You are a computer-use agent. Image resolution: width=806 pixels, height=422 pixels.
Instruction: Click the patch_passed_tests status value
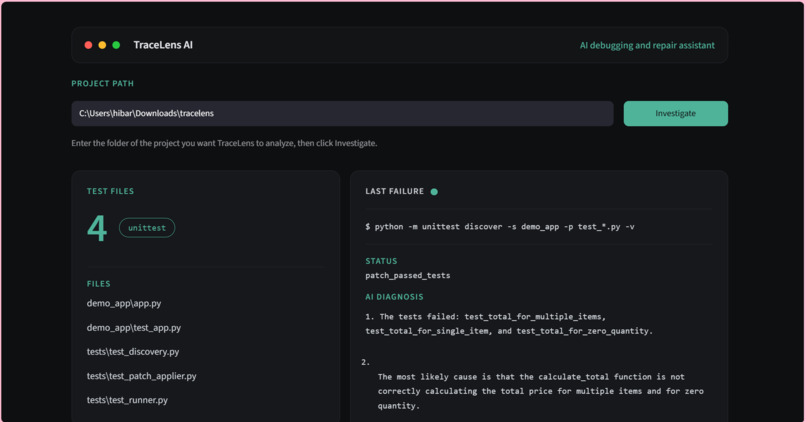[x=408, y=276]
